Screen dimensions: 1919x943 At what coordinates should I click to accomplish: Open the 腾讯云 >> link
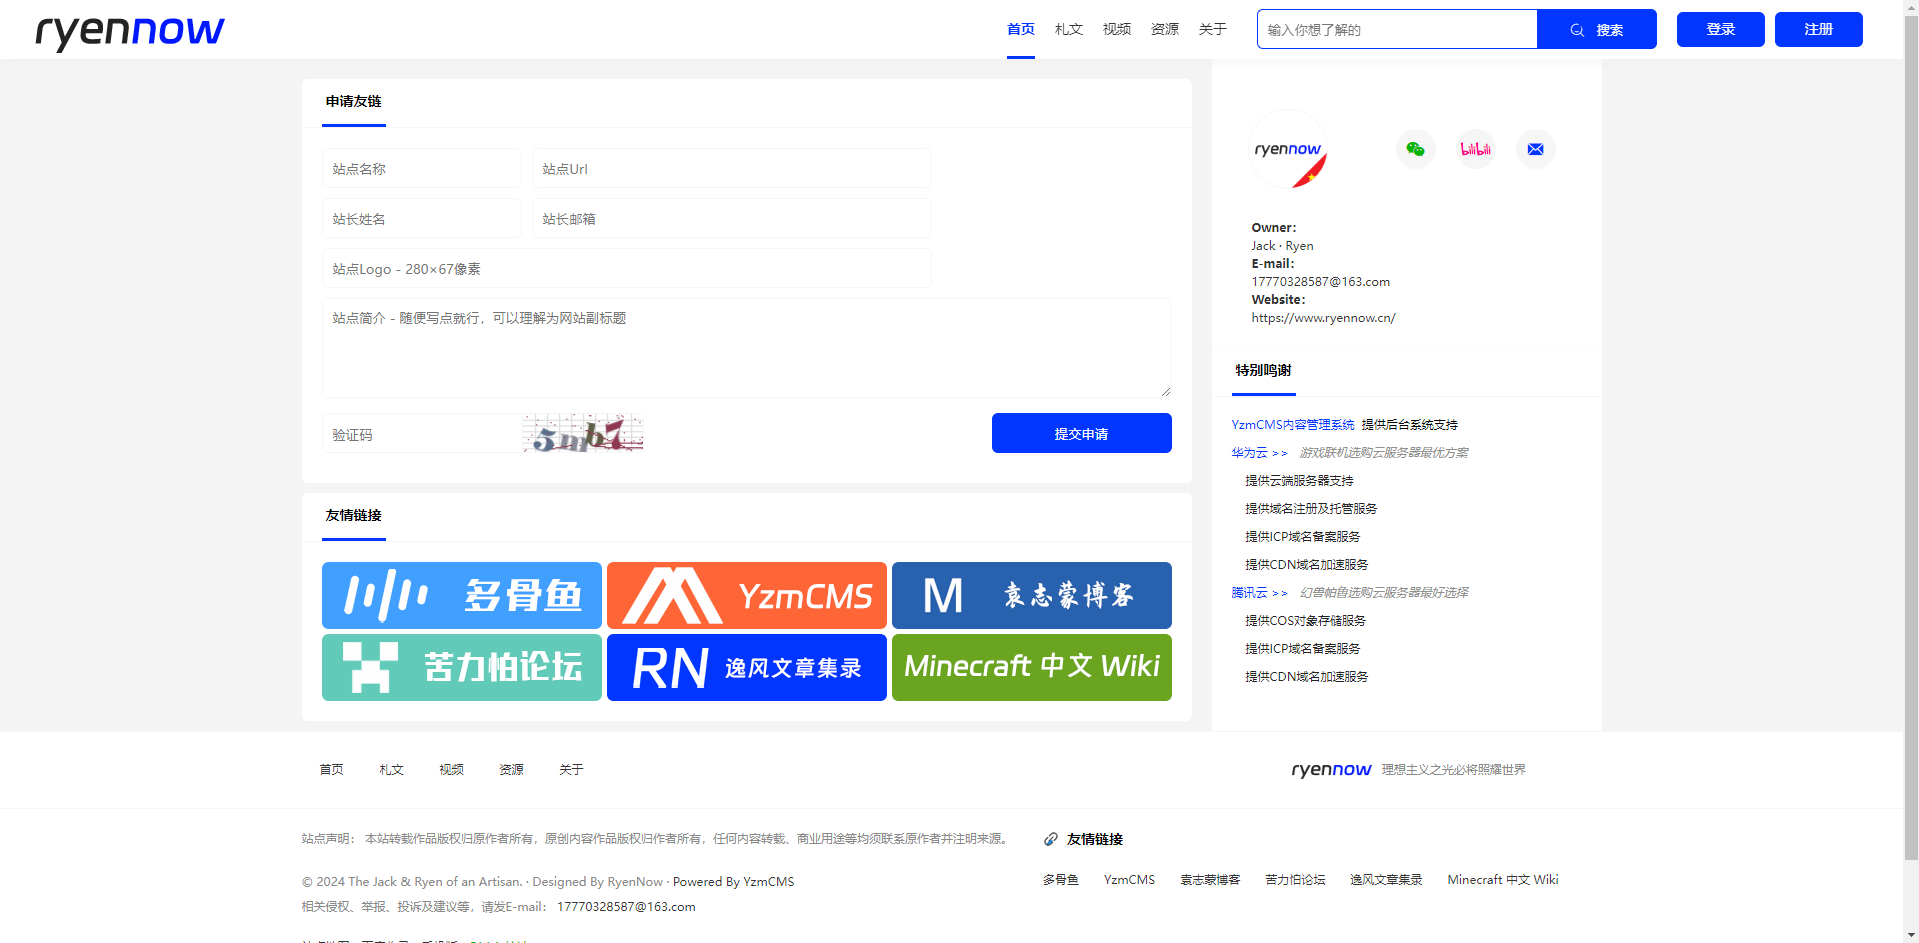1260,593
